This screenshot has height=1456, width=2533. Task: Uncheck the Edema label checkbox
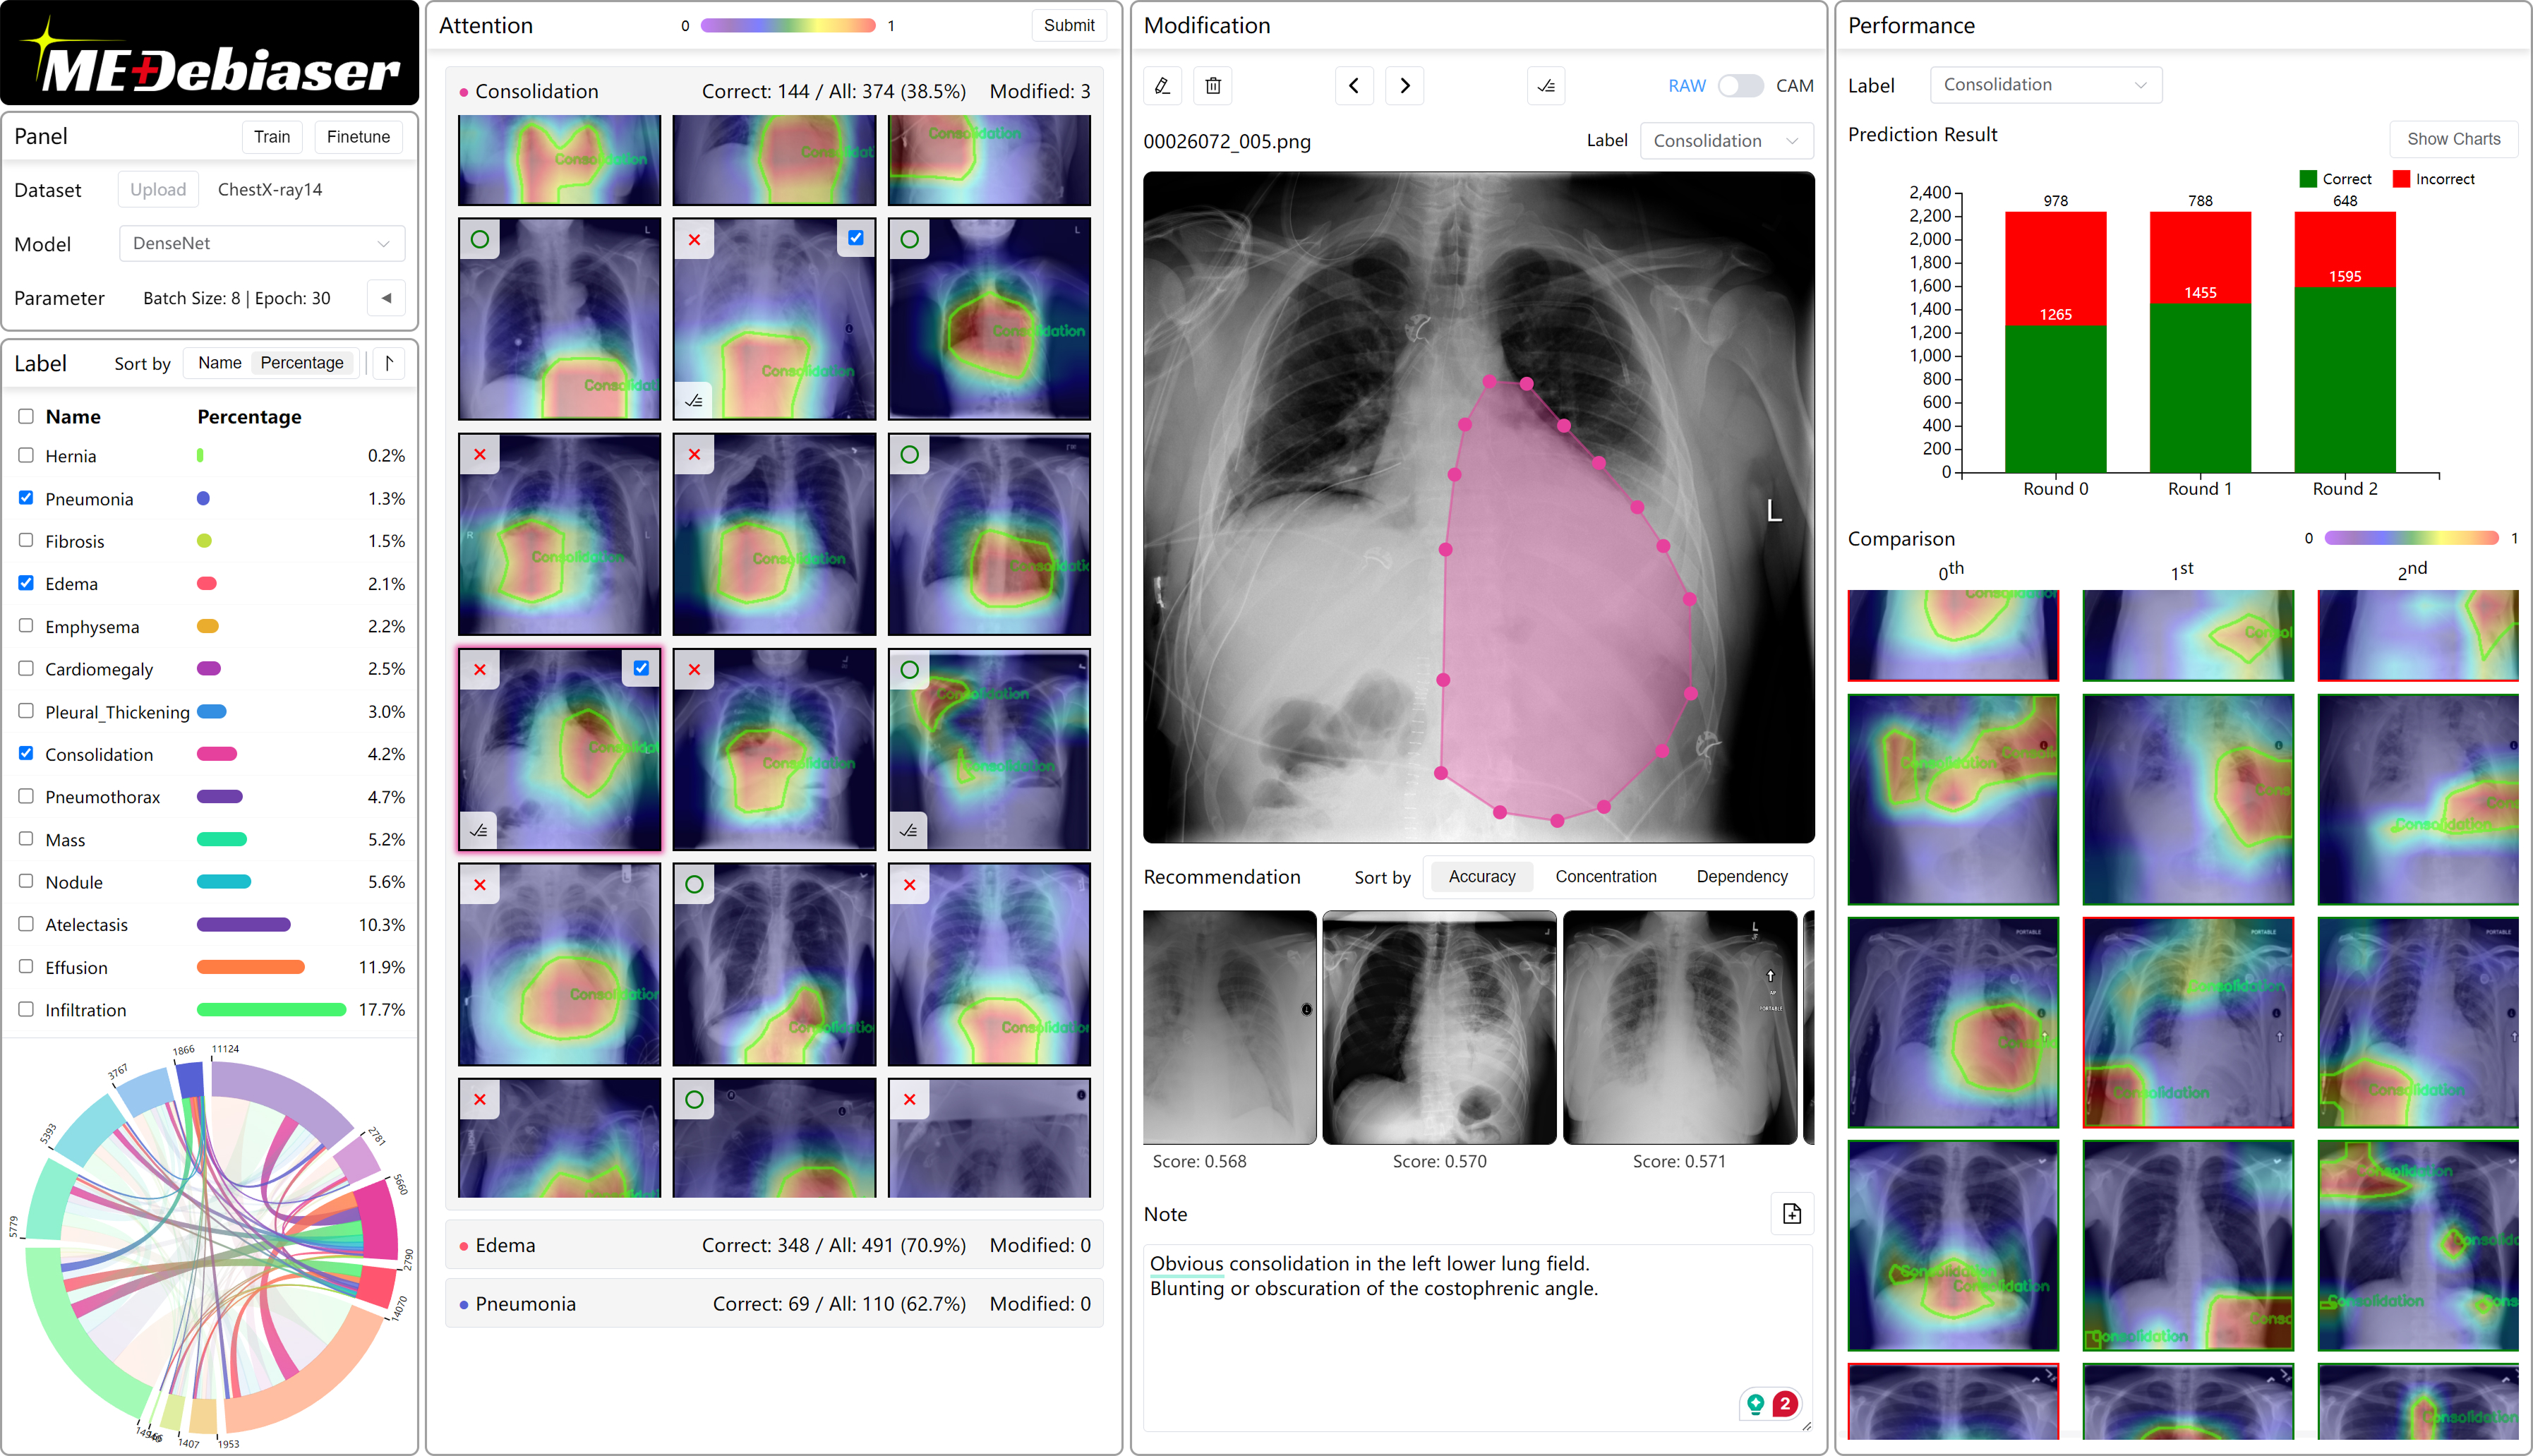coord(26,583)
